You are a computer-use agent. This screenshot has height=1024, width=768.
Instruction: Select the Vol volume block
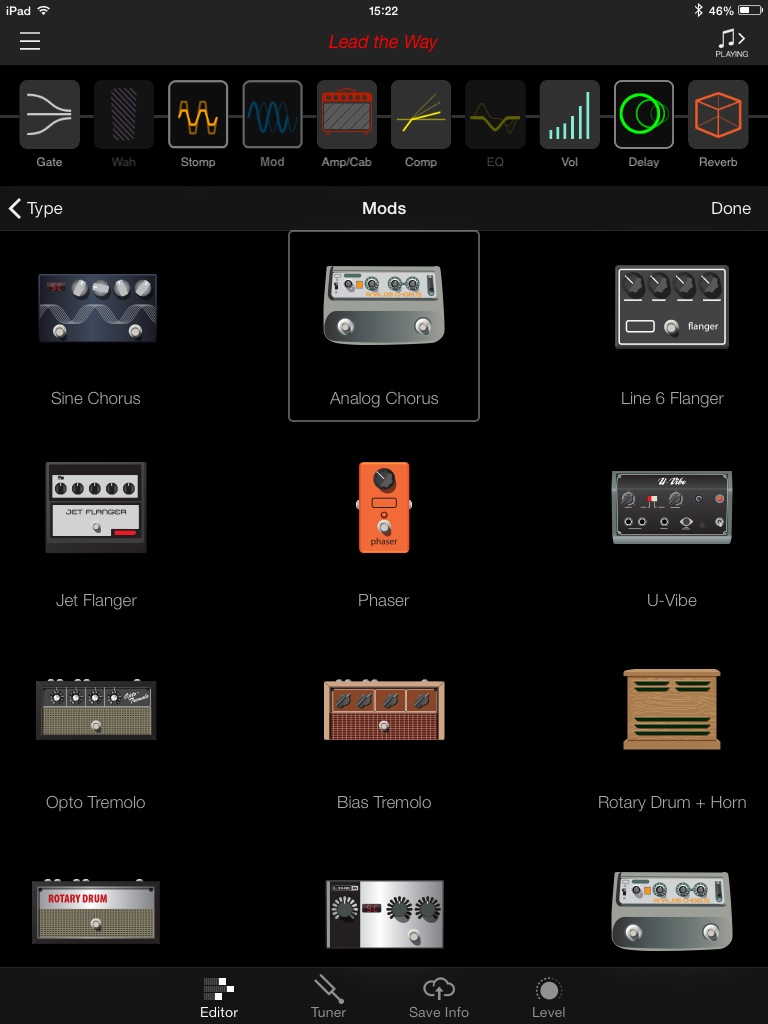click(x=569, y=115)
